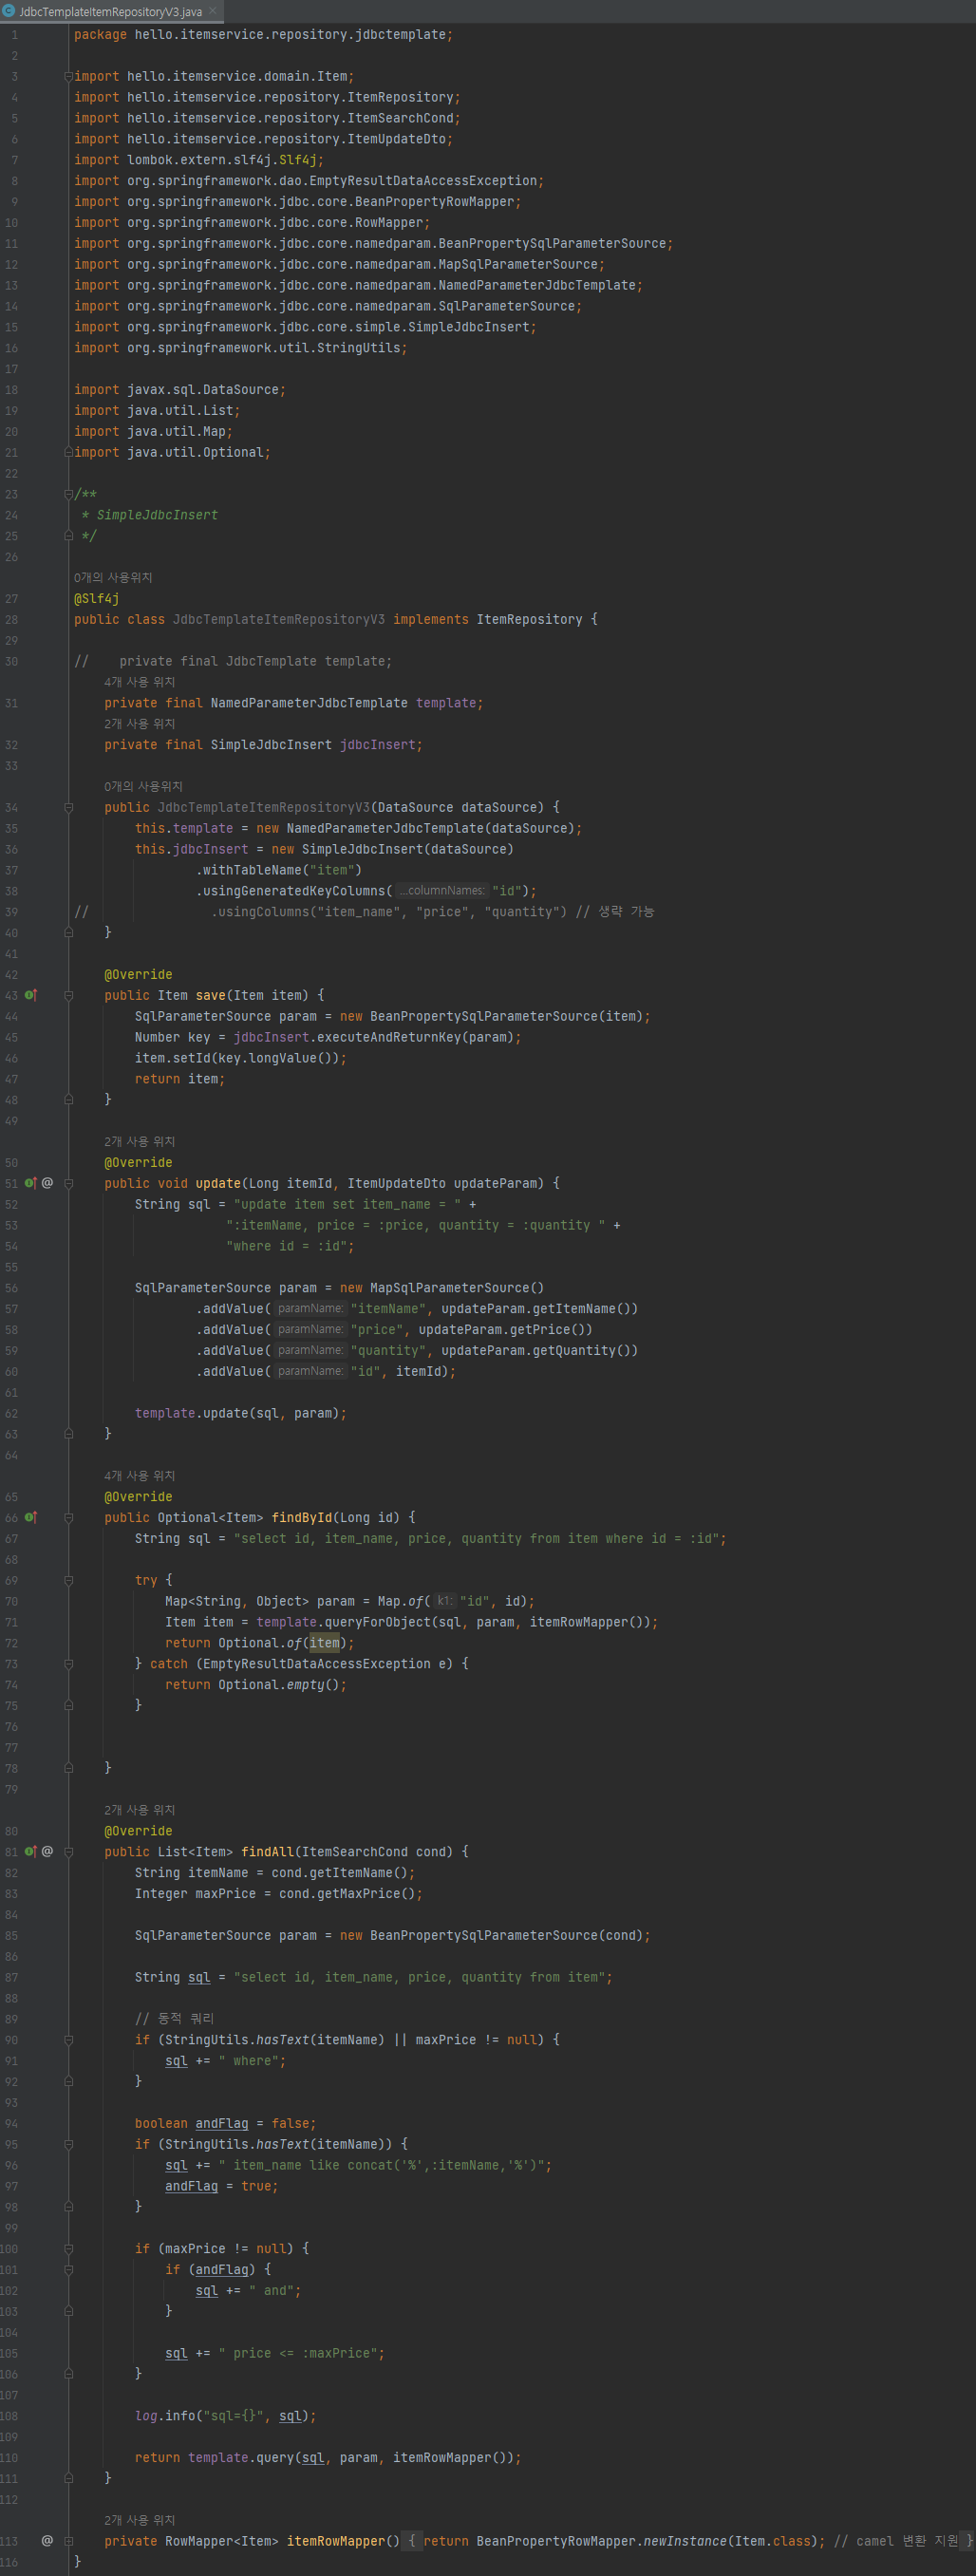Open usages hint above the @Slf4j class declaration
The width and height of the screenshot is (976, 2576).
coord(113,577)
